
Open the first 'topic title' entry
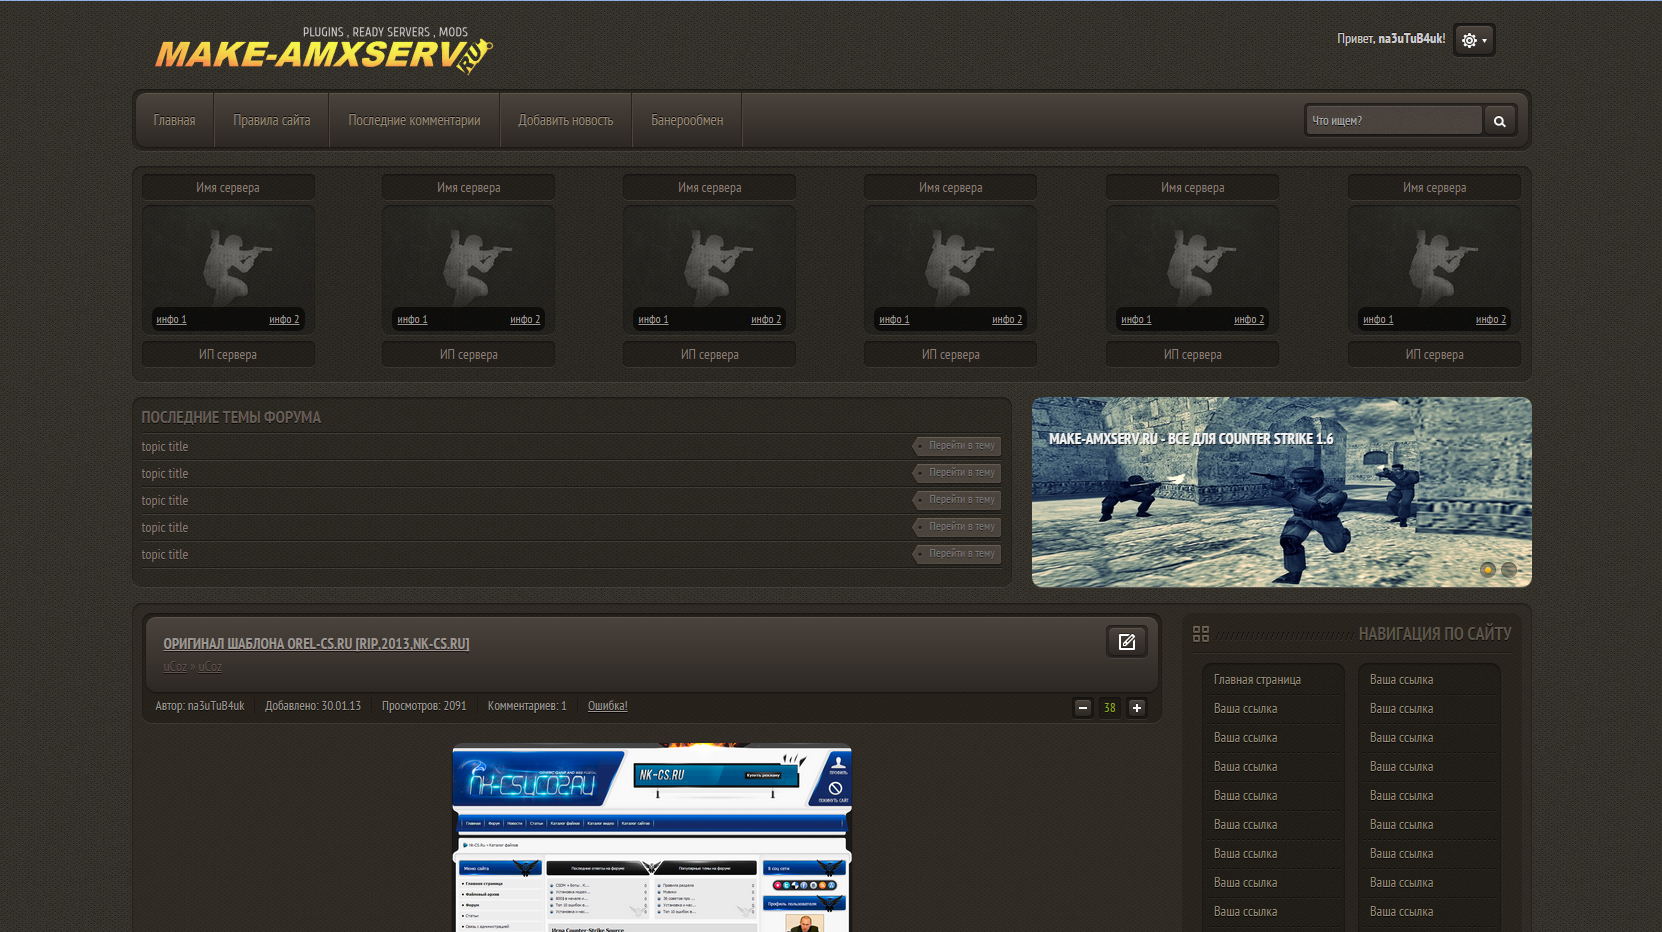[x=165, y=447]
